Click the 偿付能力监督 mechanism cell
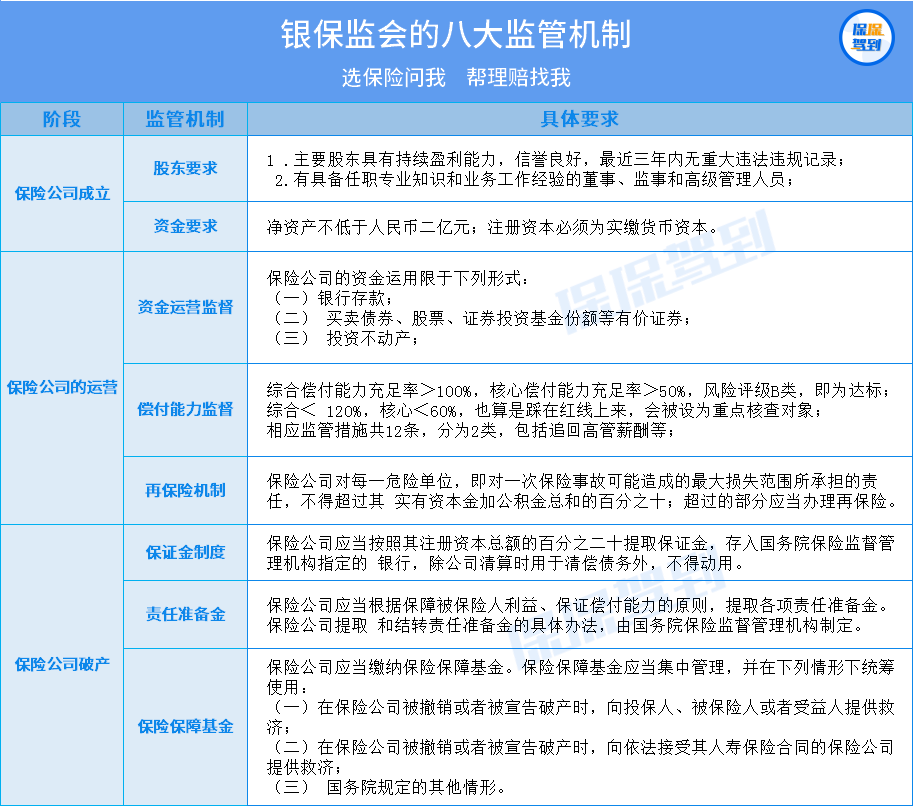The image size is (913, 806). [x=185, y=409]
